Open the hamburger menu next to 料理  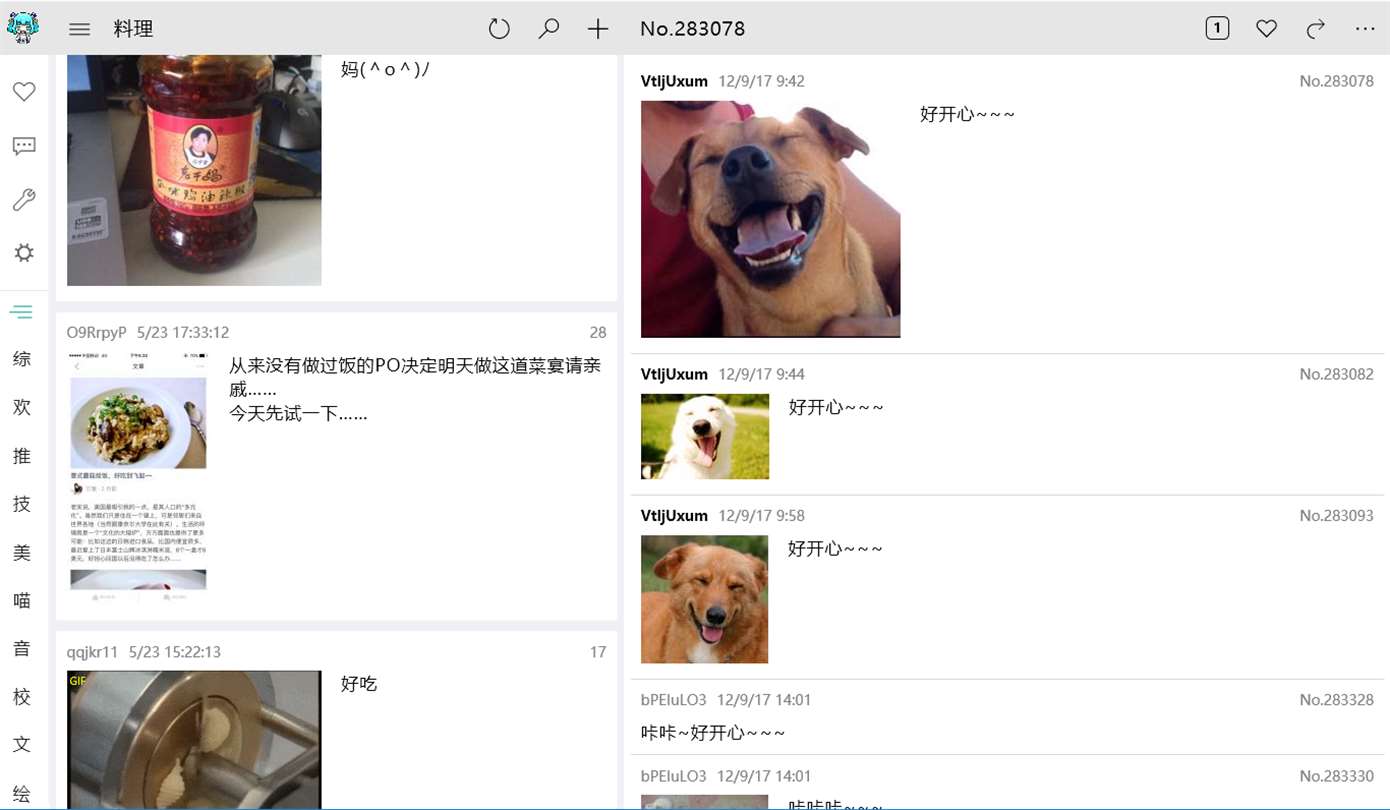click(x=79, y=29)
